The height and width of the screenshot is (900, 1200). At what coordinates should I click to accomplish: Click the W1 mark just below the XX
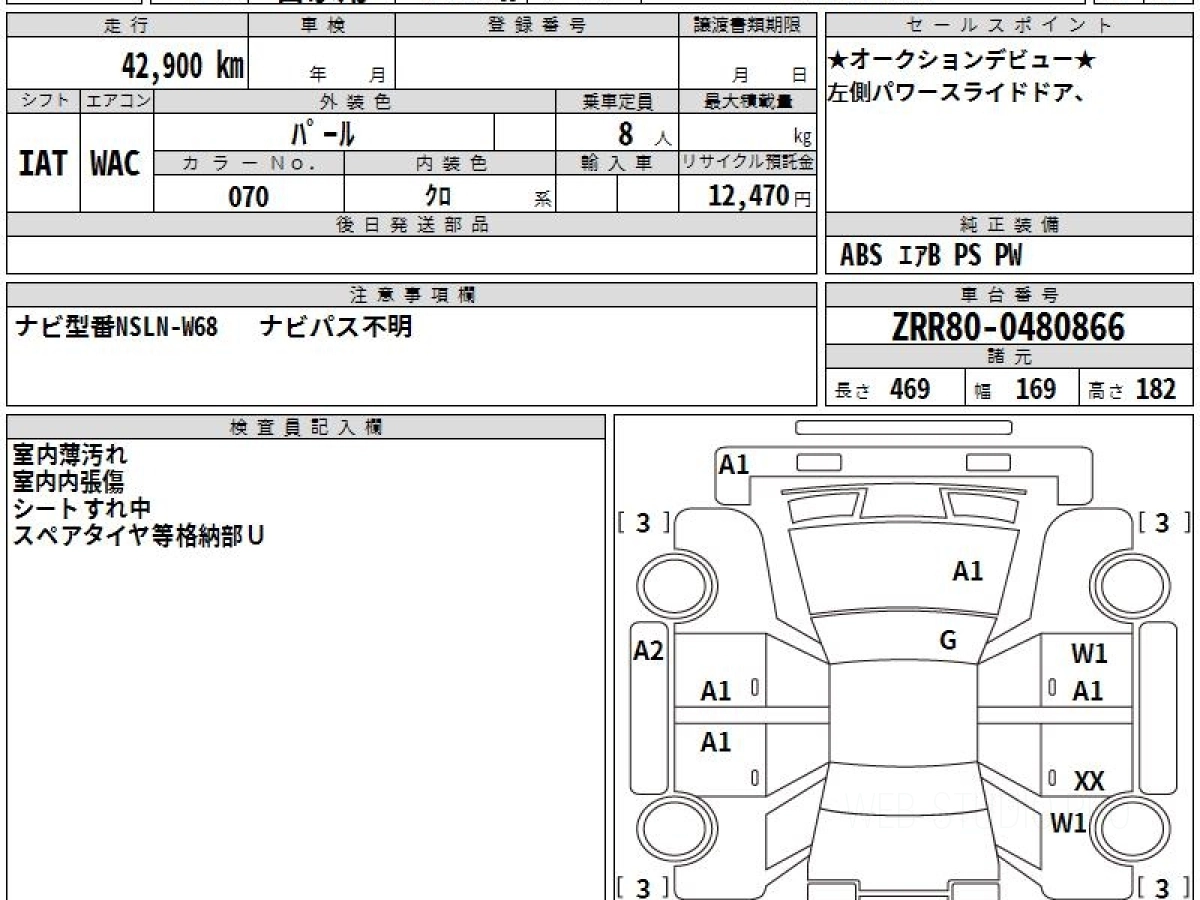[1068, 823]
